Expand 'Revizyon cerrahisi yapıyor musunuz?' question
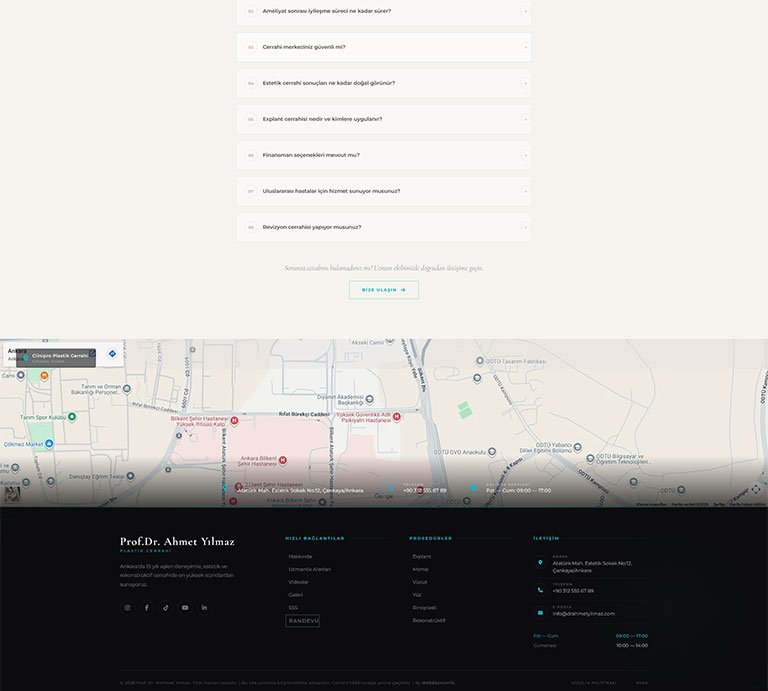 (384, 227)
